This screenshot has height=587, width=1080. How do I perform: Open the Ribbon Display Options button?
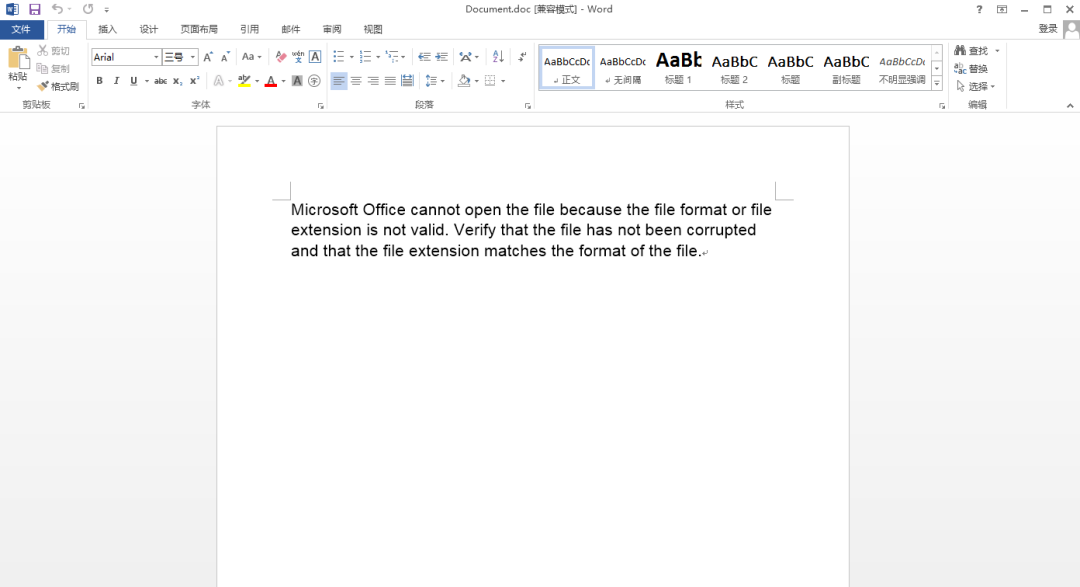[1001, 10]
